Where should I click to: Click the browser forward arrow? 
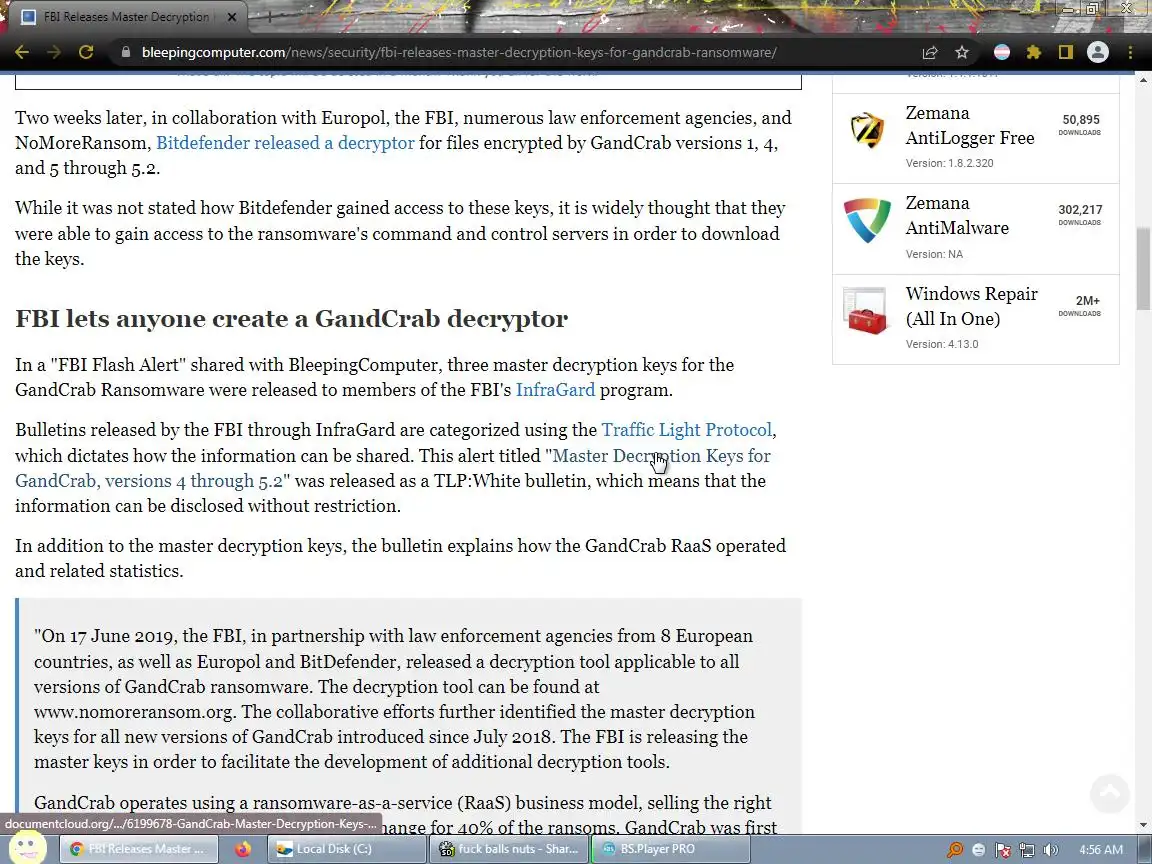[x=54, y=52]
